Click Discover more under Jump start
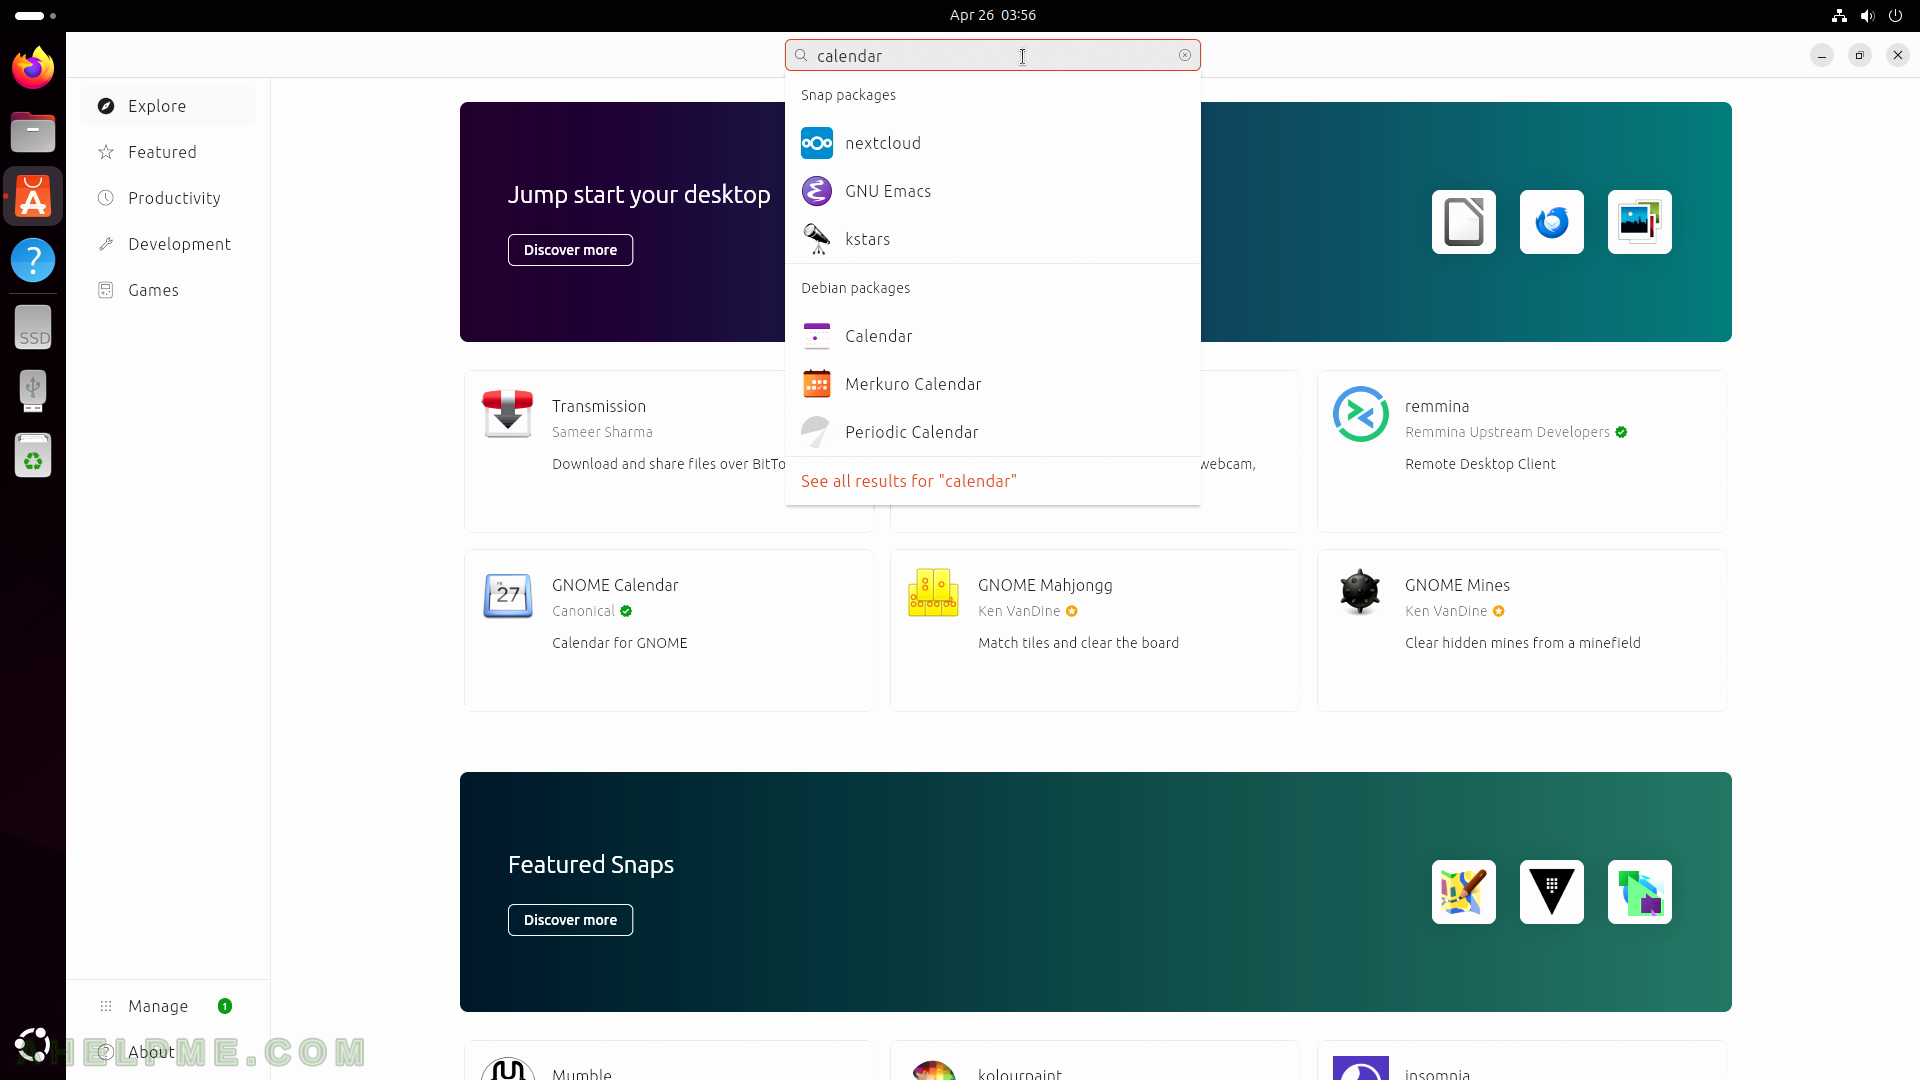Image resolution: width=1920 pixels, height=1080 pixels. click(x=570, y=250)
